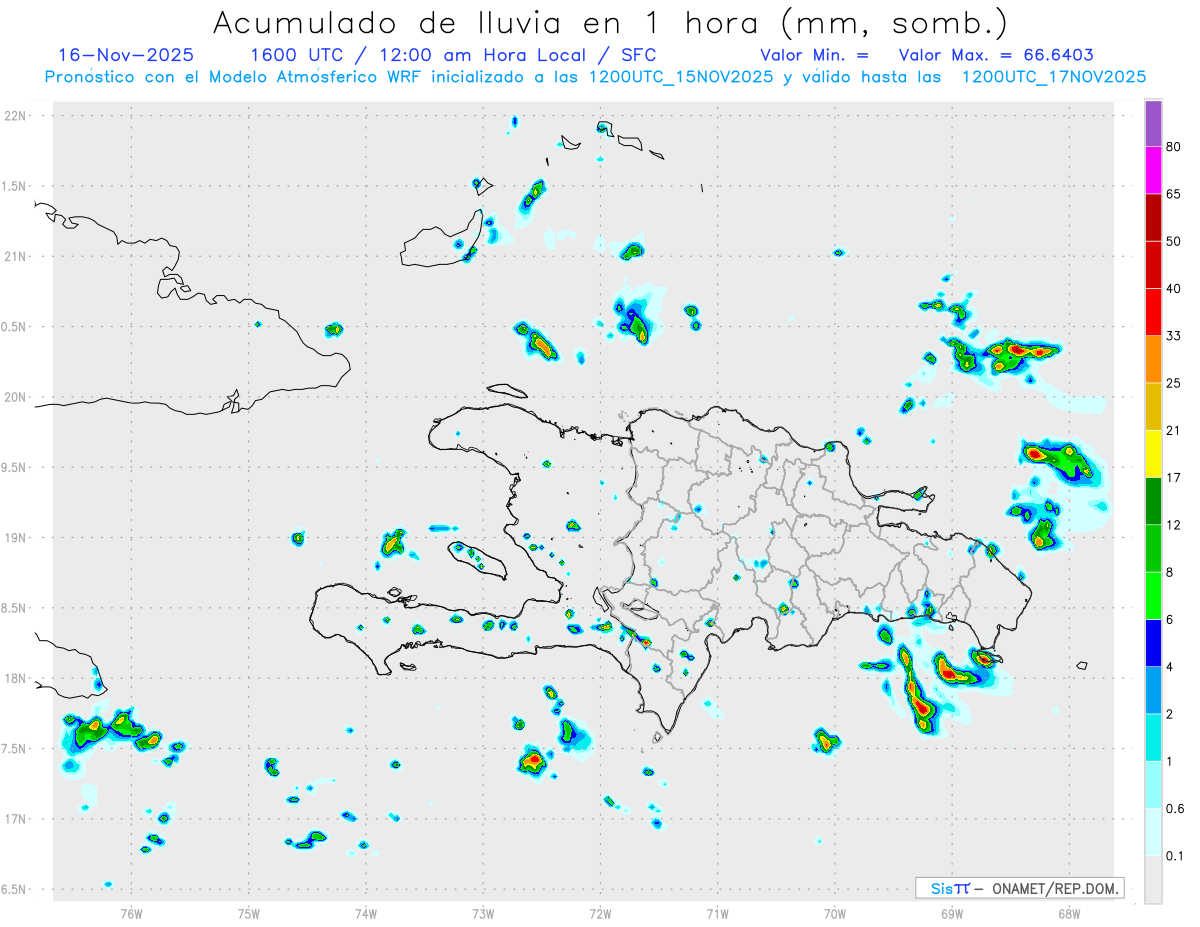Pick the dark red swatch between 65 and 50
This screenshot has width=1200, height=927.
point(1154,217)
